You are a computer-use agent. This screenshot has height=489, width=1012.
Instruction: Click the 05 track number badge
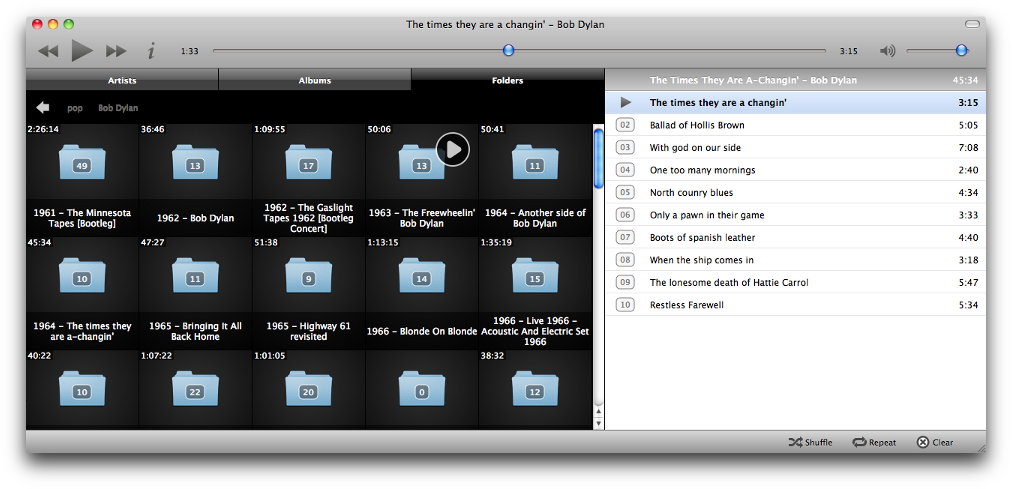625,193
